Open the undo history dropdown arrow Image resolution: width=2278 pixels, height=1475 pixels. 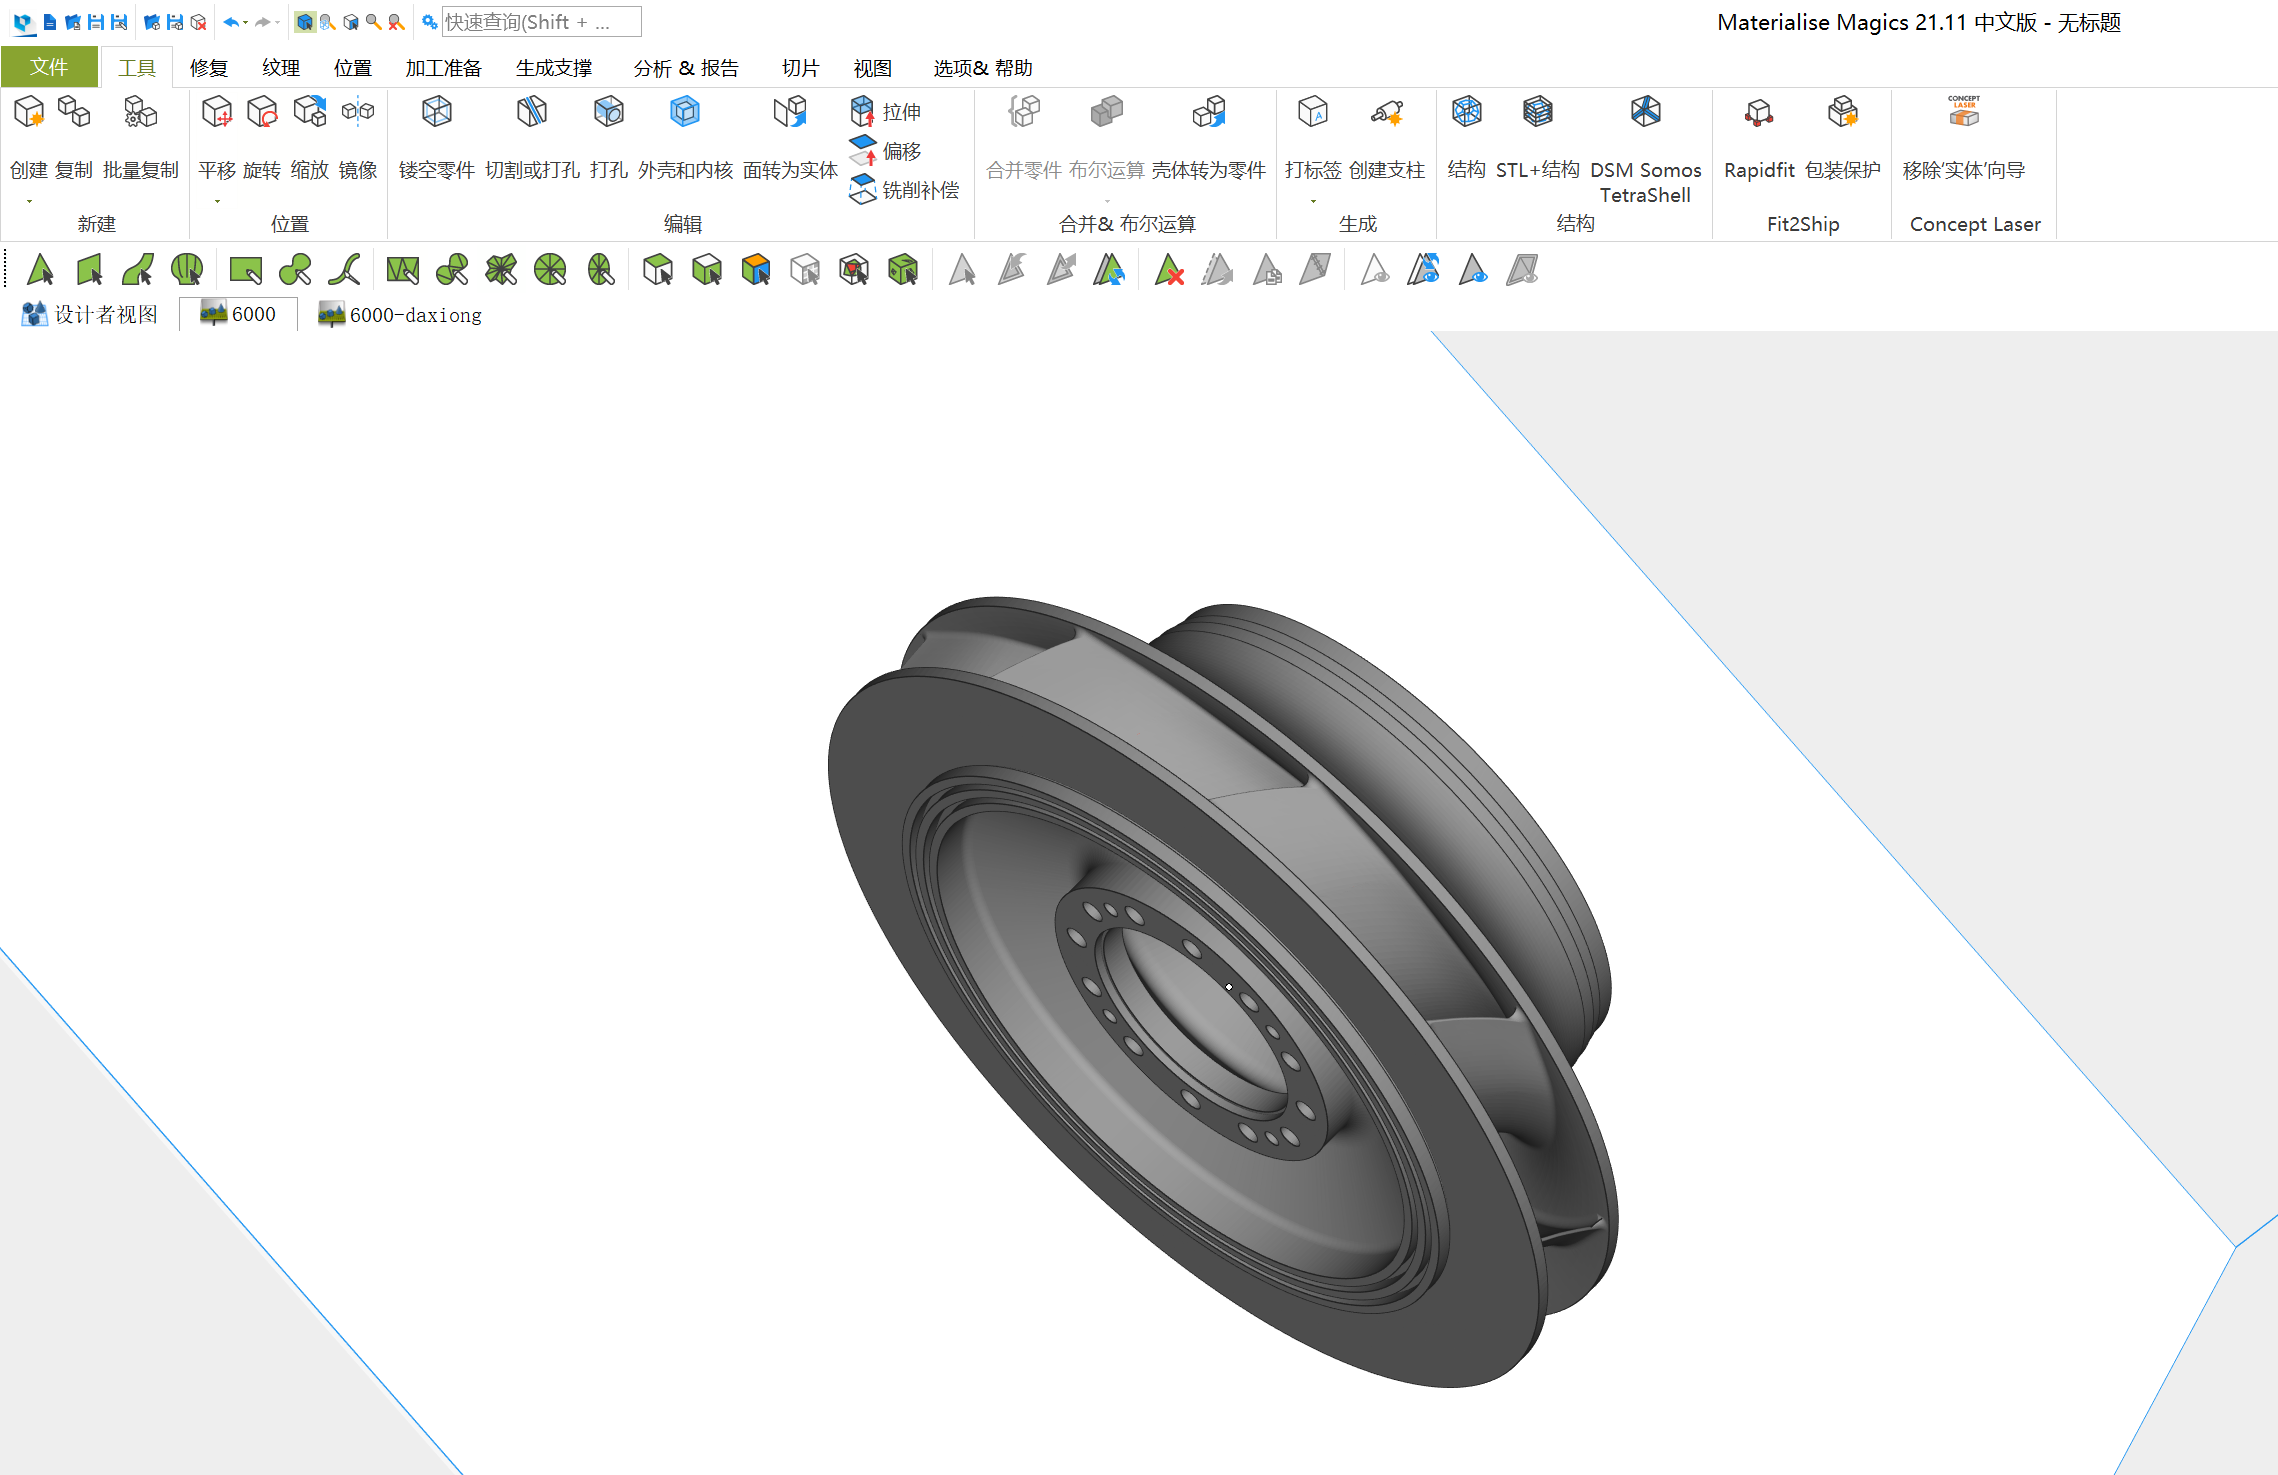(x=245, y=22)
